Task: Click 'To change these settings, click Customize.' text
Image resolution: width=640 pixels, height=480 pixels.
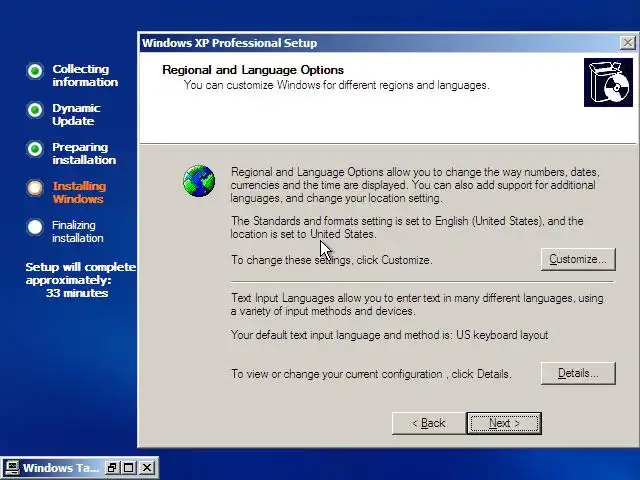Action: (x=331, y=260)
